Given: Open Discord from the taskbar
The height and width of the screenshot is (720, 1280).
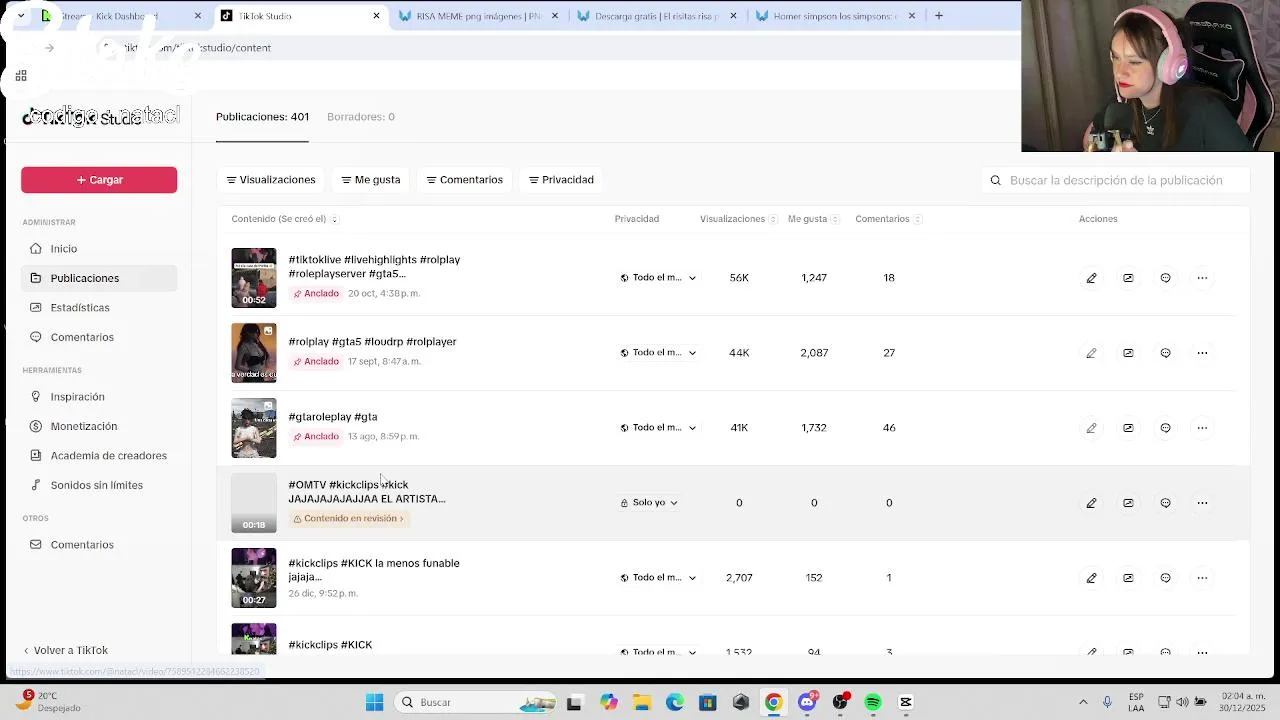Looking at the screenshot, I should tap(807, 702).
